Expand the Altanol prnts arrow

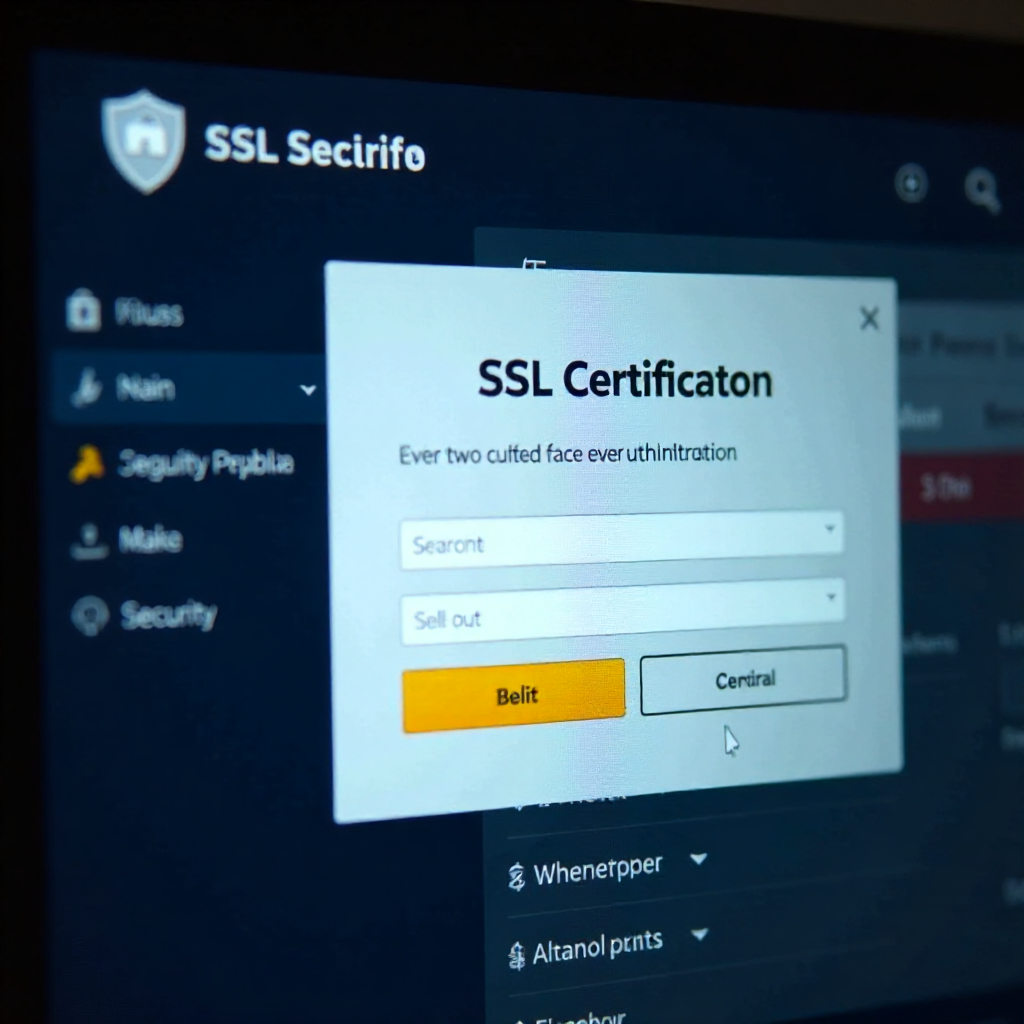(699, 935)
